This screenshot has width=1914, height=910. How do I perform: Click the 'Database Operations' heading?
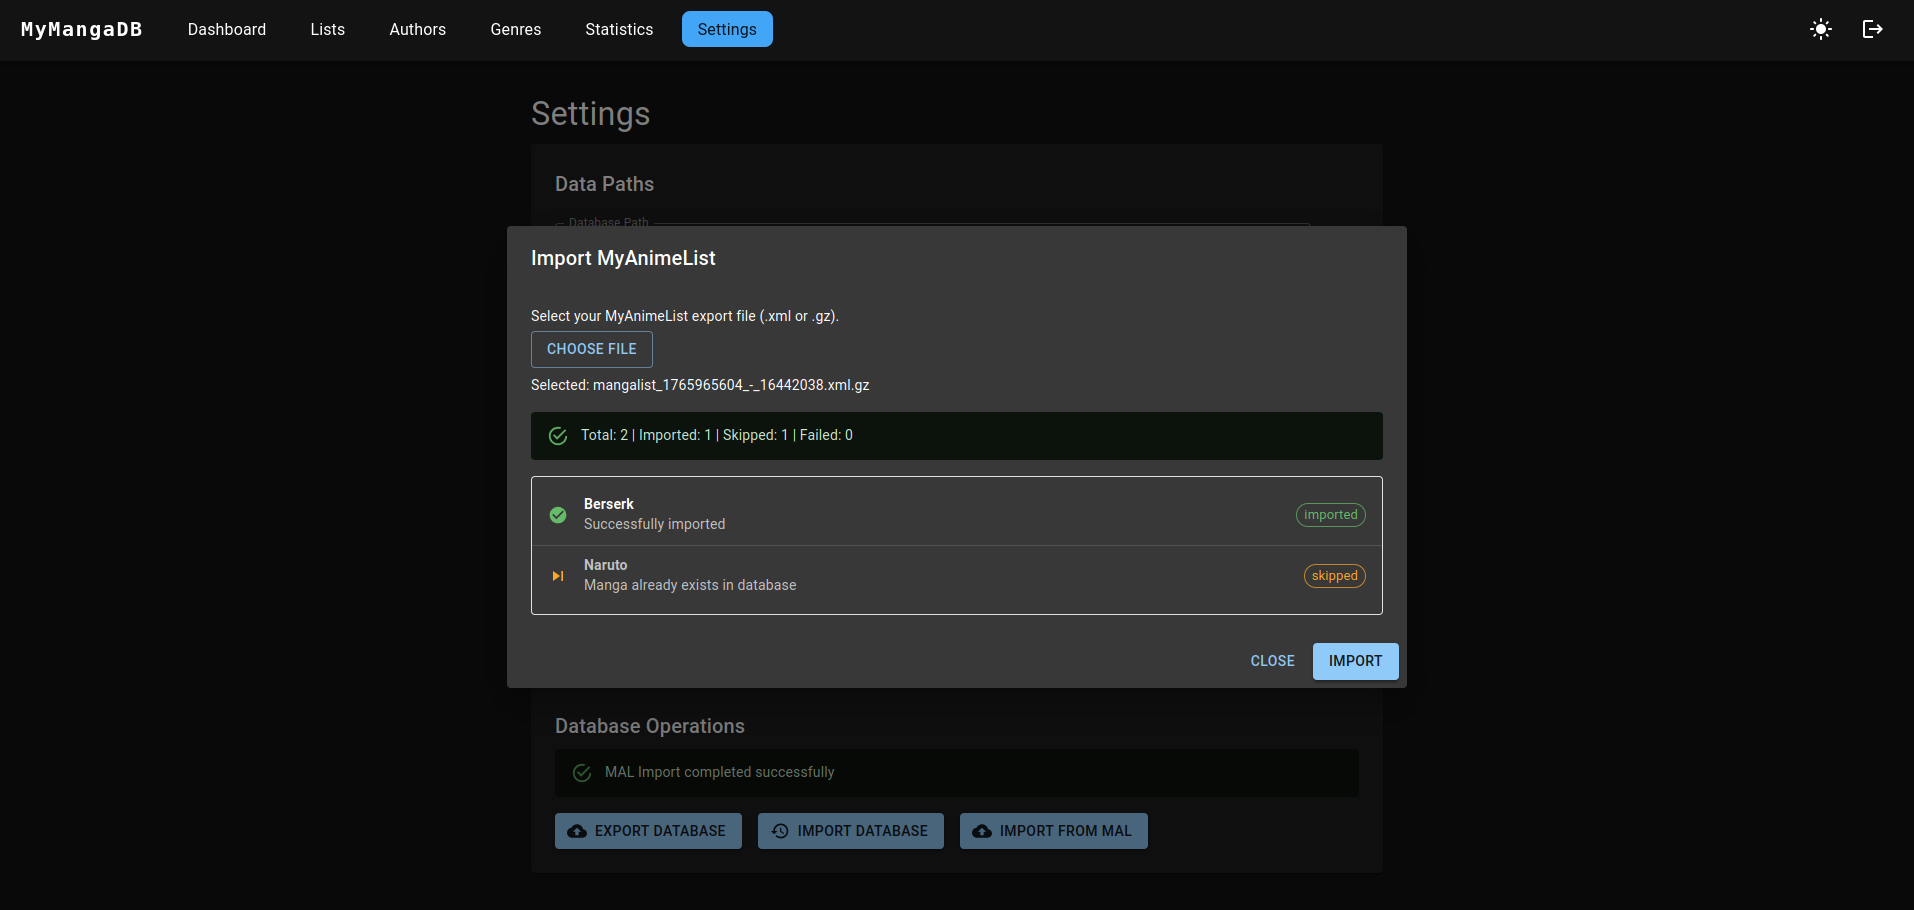pyautogui.click(x=650, y=726)
